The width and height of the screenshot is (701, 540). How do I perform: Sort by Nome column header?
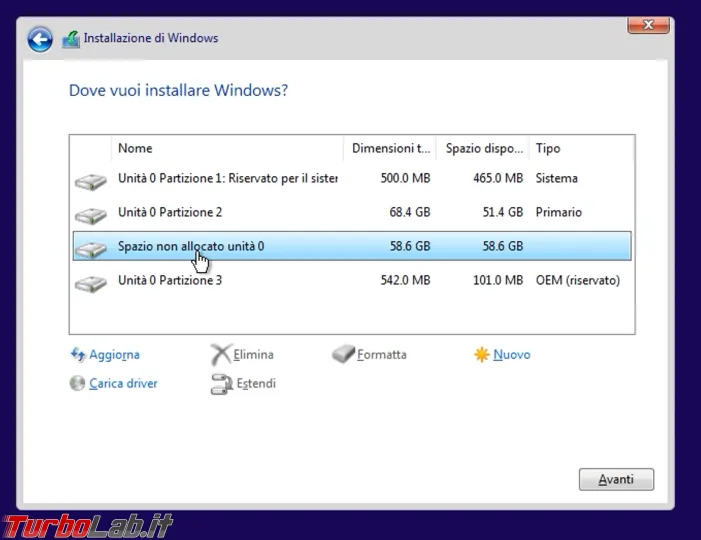tap(227, 148)
